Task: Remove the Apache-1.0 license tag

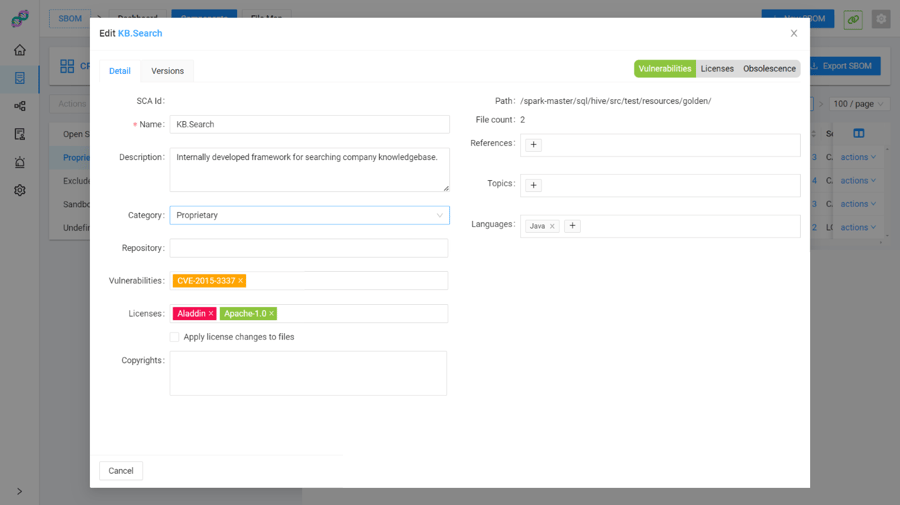Action: tap(271, 314)
